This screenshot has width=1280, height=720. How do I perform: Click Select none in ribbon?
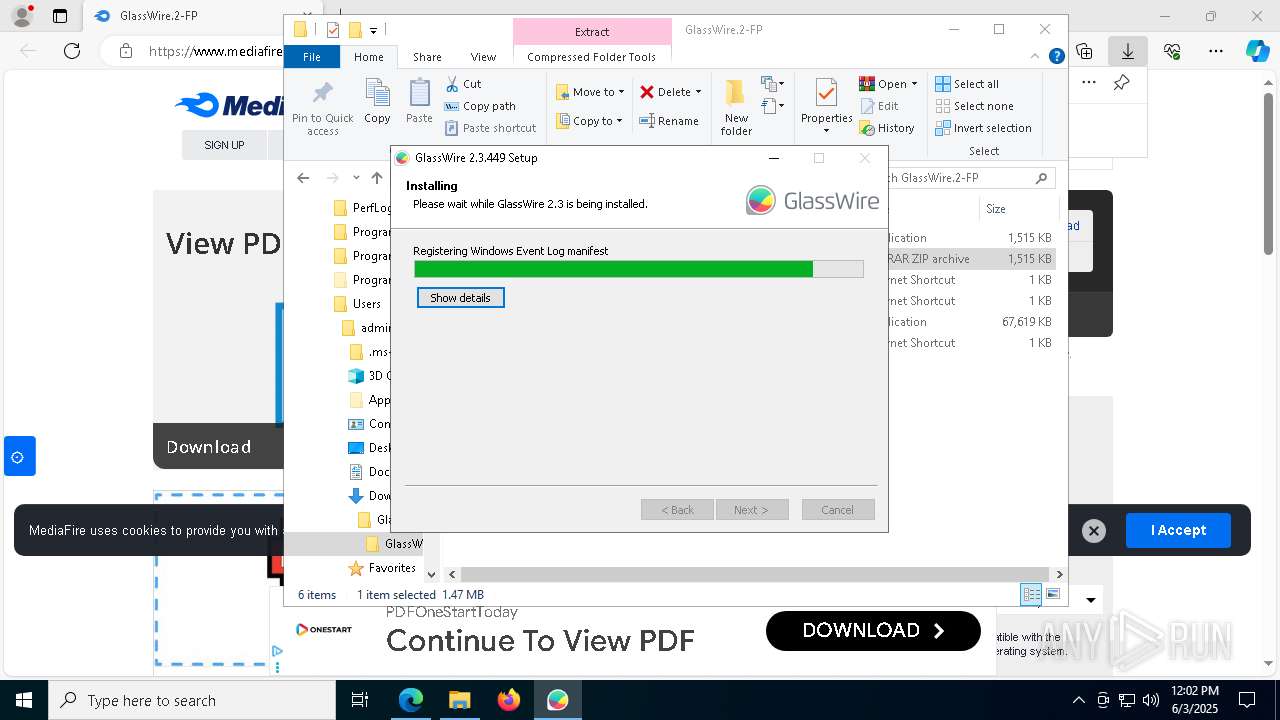(x=974, y=106)
